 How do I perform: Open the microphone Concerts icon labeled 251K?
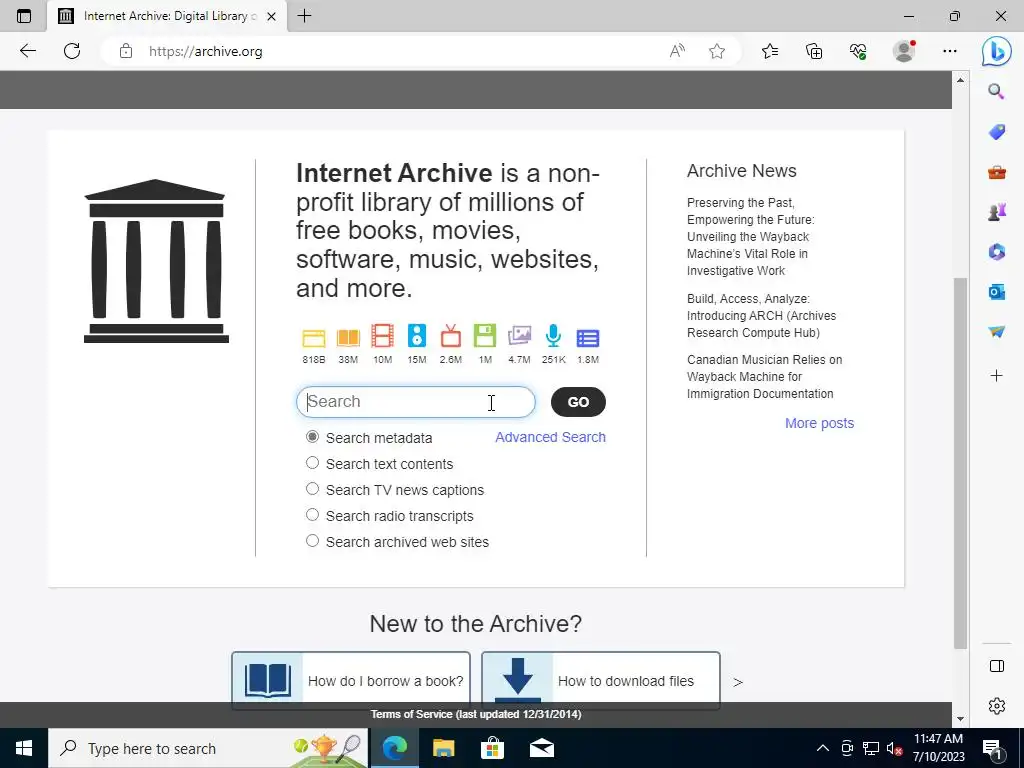[553, 336]
